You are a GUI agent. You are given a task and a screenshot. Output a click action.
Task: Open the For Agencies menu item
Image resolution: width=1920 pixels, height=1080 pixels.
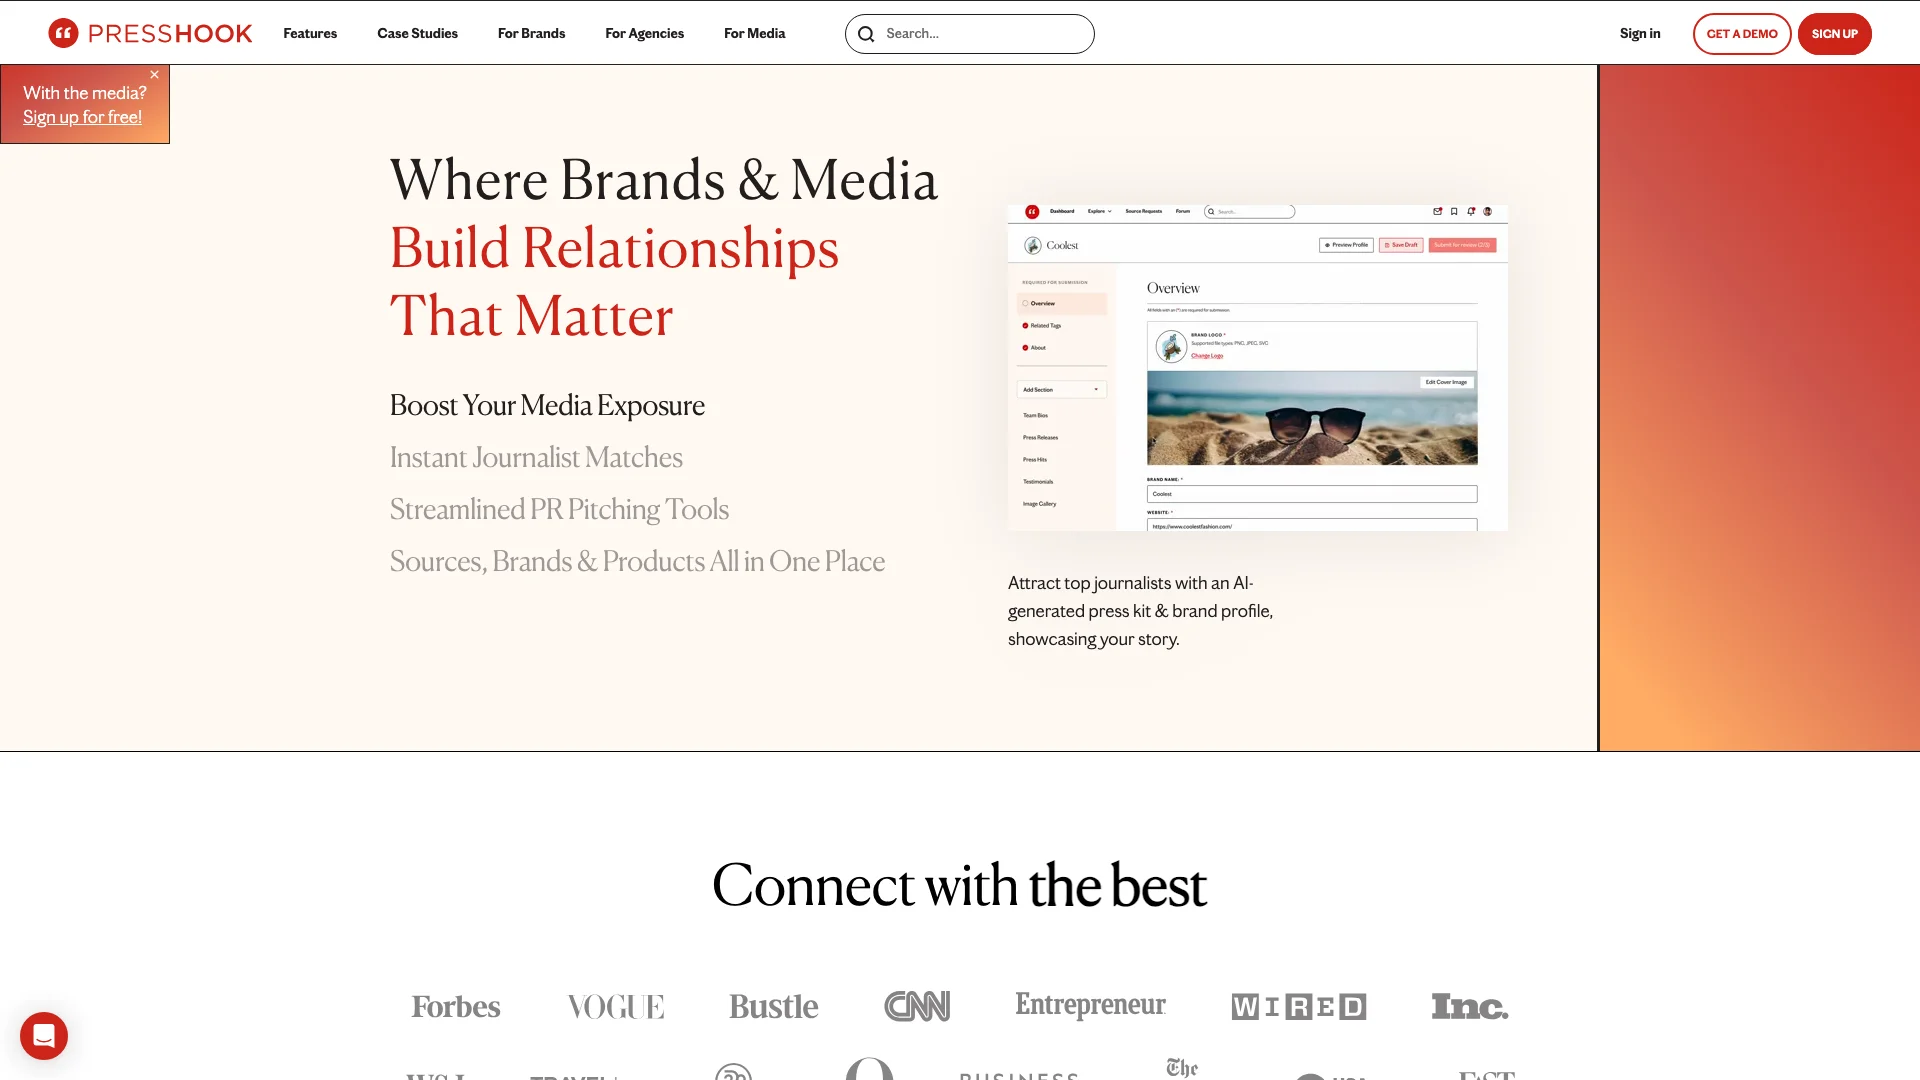tap(644, 34)
